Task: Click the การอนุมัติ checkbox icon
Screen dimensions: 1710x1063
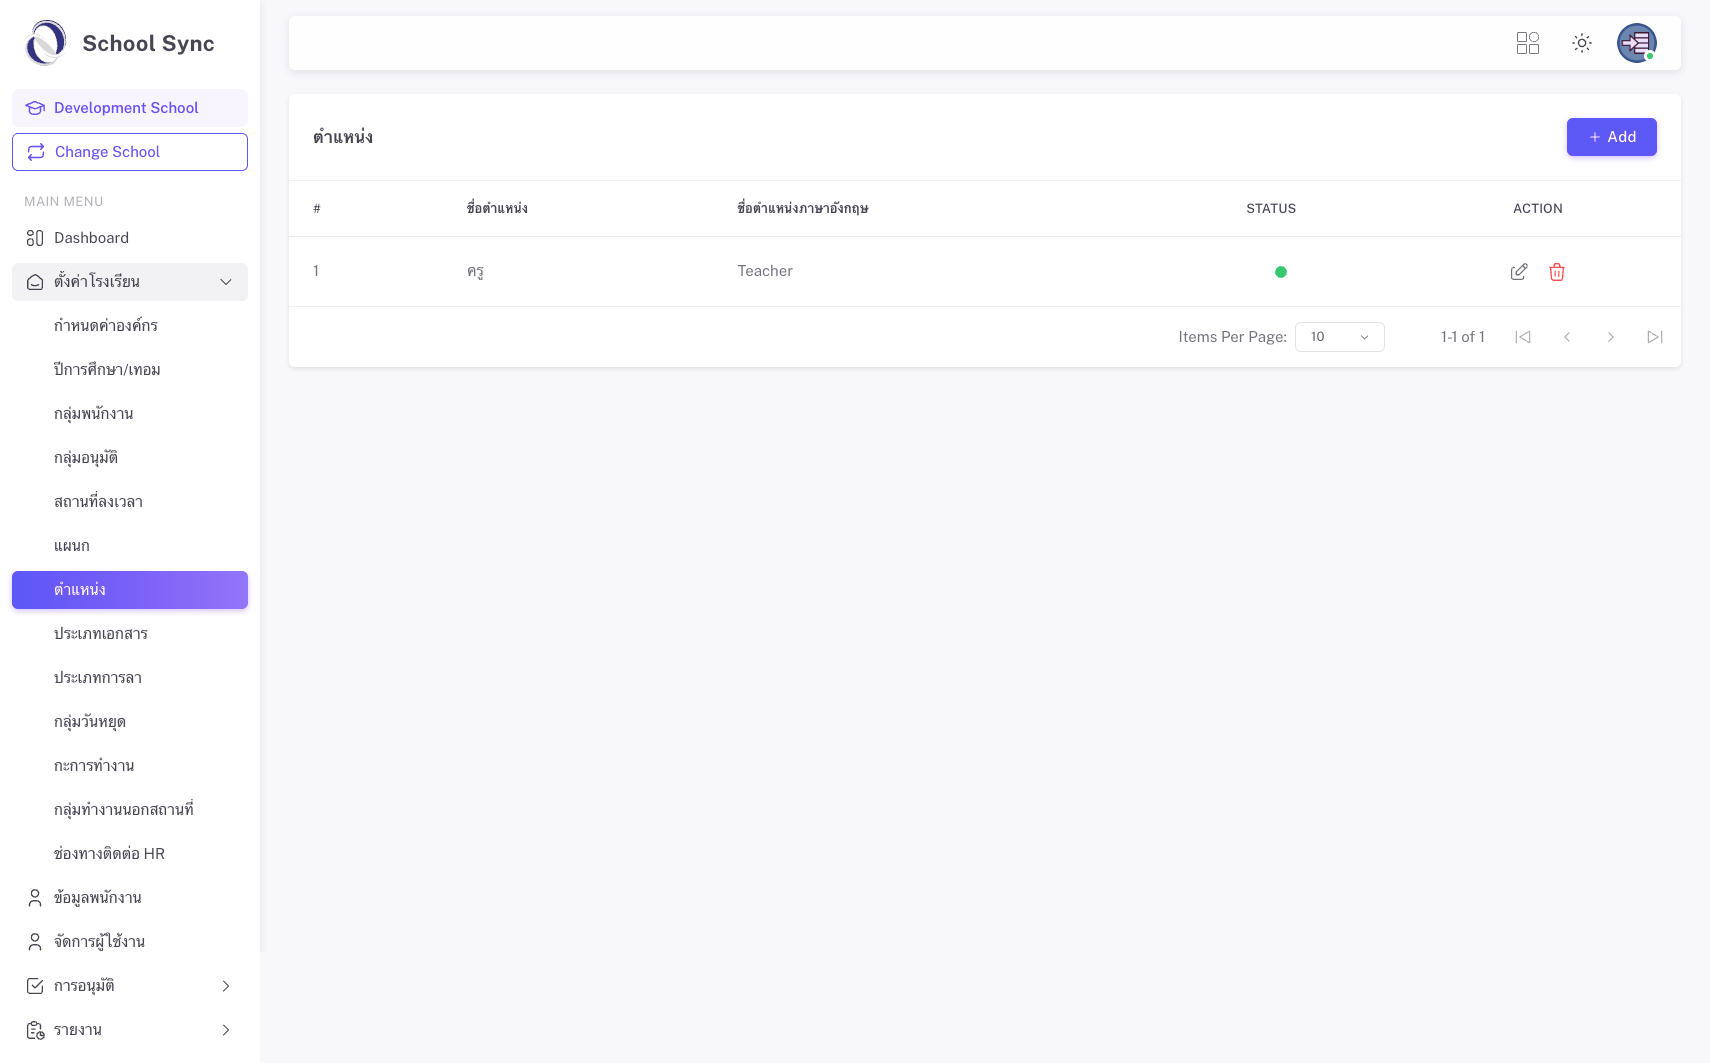Action: click(35, 986)
